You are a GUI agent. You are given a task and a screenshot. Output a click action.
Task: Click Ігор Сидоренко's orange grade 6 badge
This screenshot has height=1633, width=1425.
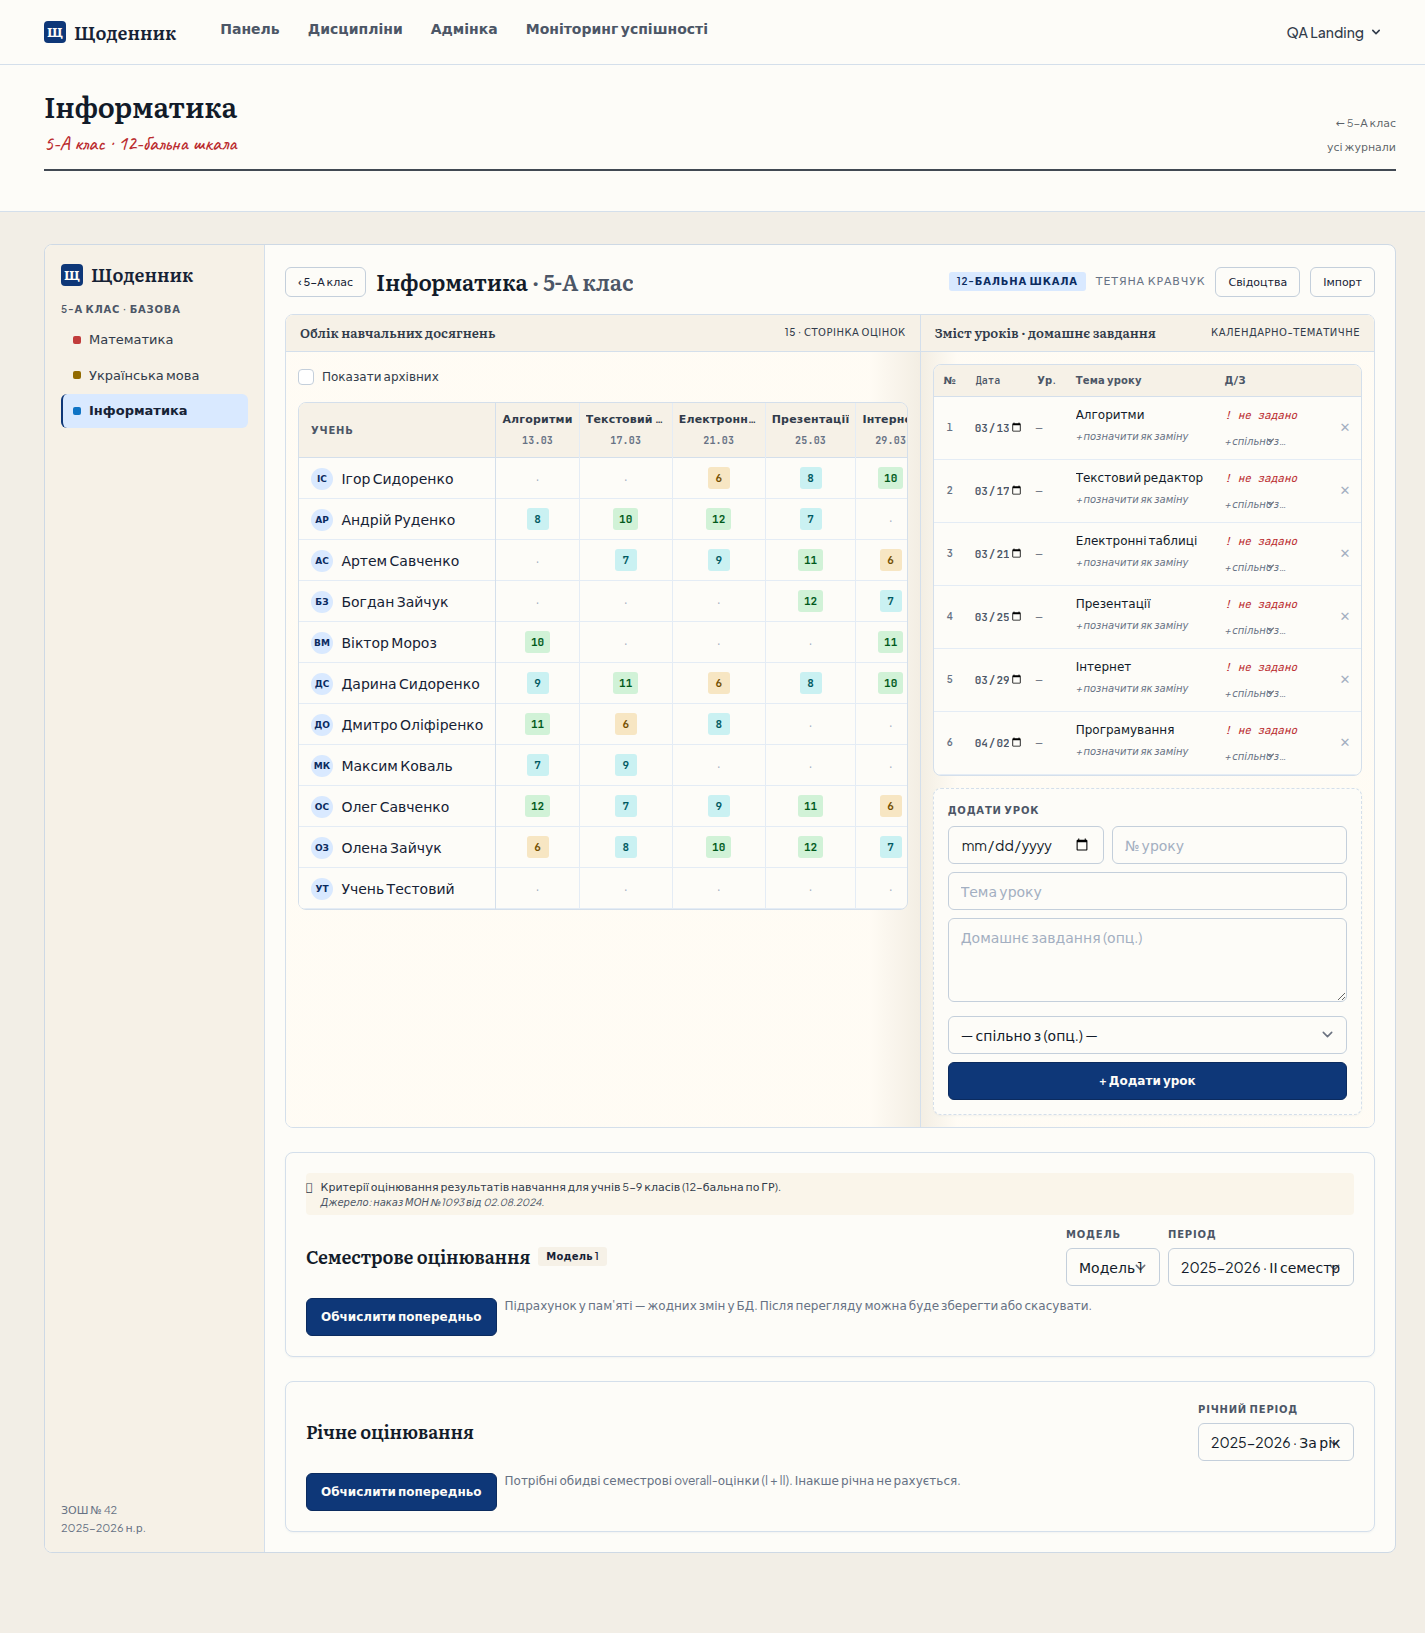pyautogui.click(x=718, y=478)
